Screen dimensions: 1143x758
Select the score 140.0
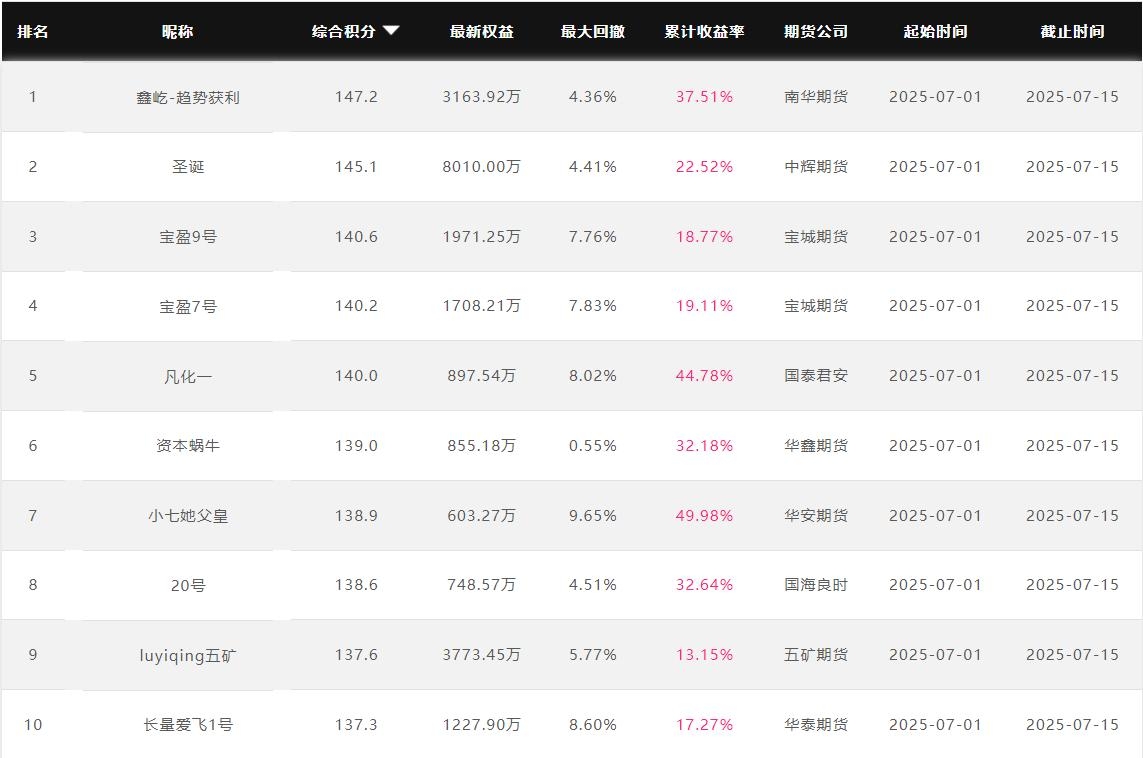coord(356,376)
